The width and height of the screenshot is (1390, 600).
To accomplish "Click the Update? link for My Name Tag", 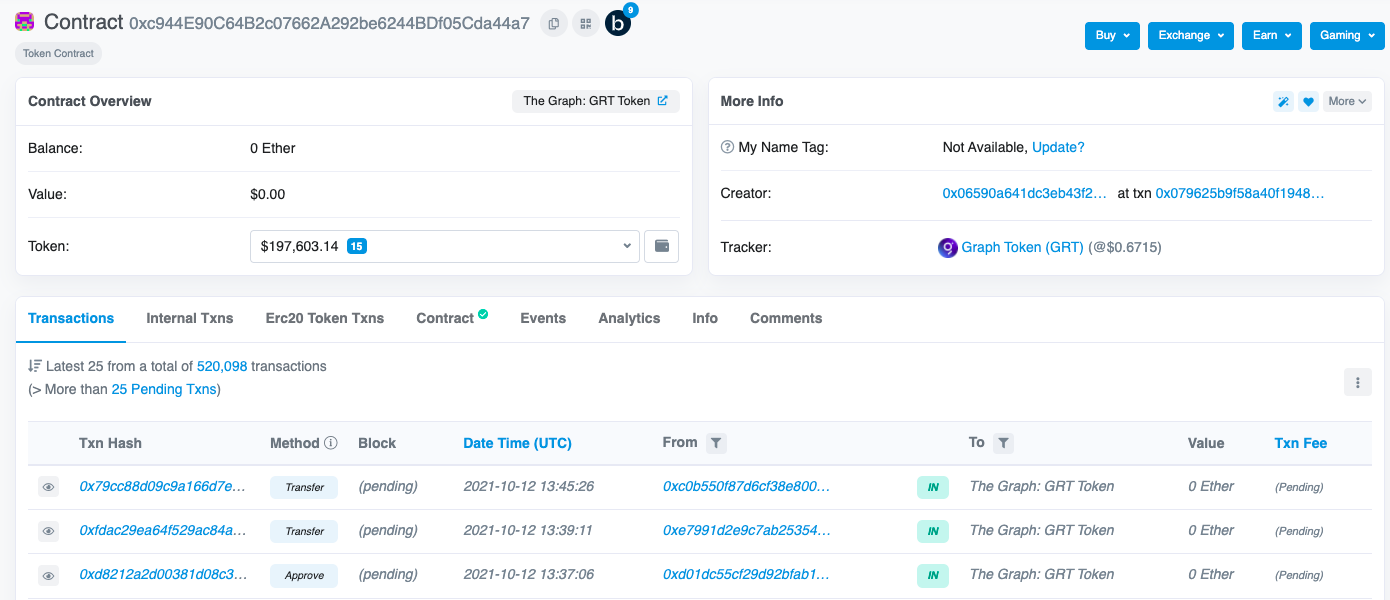I will [x=1058, y=147].
